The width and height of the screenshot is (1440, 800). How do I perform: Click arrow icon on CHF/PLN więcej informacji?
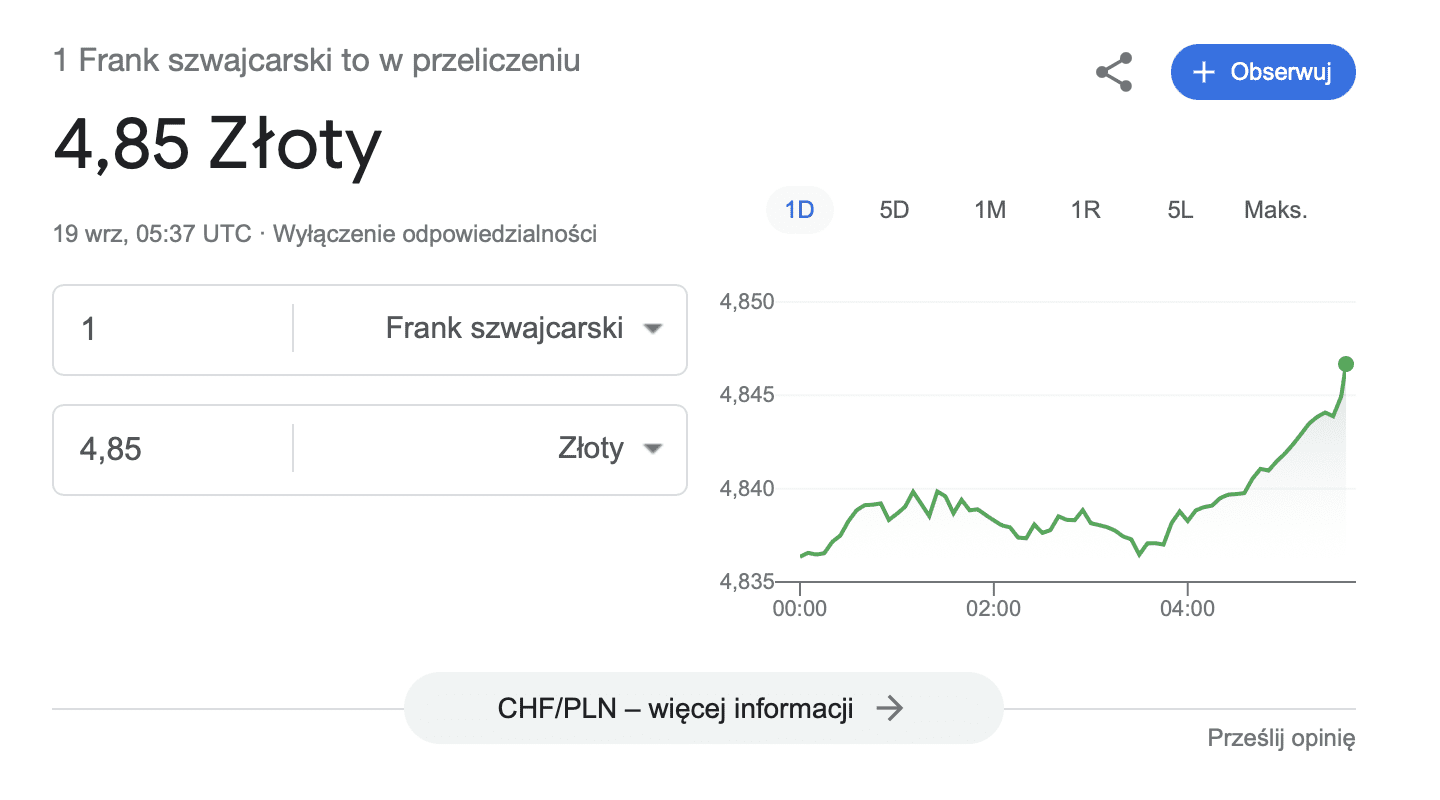coord(889,709)
